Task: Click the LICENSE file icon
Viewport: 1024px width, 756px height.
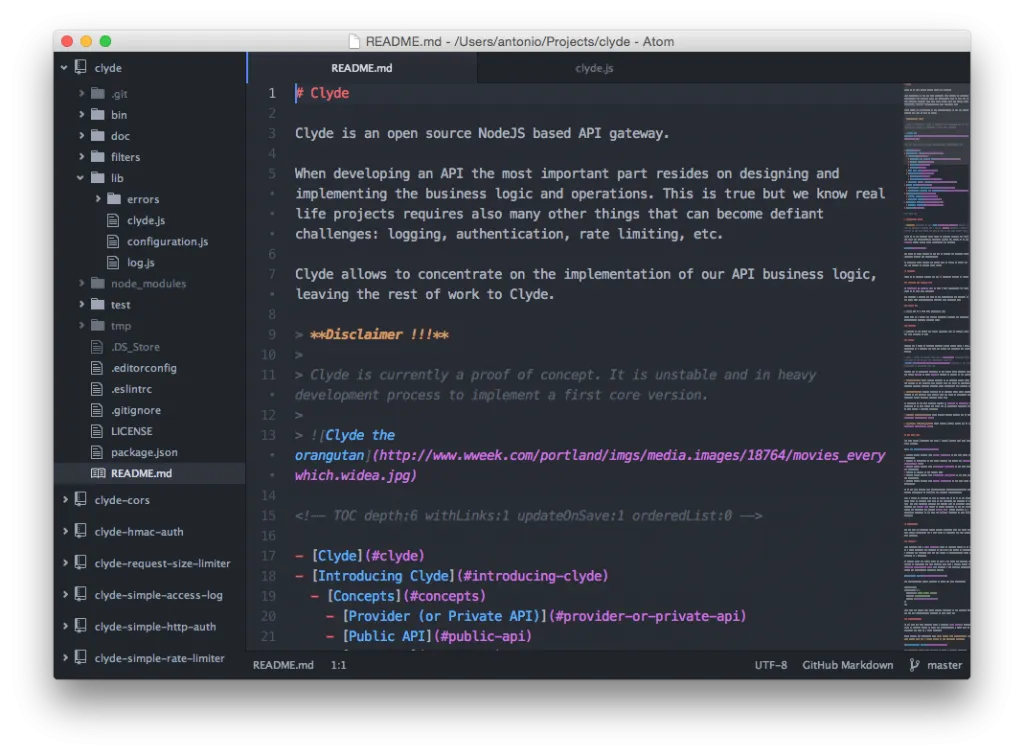Action: tap(97, 431)
